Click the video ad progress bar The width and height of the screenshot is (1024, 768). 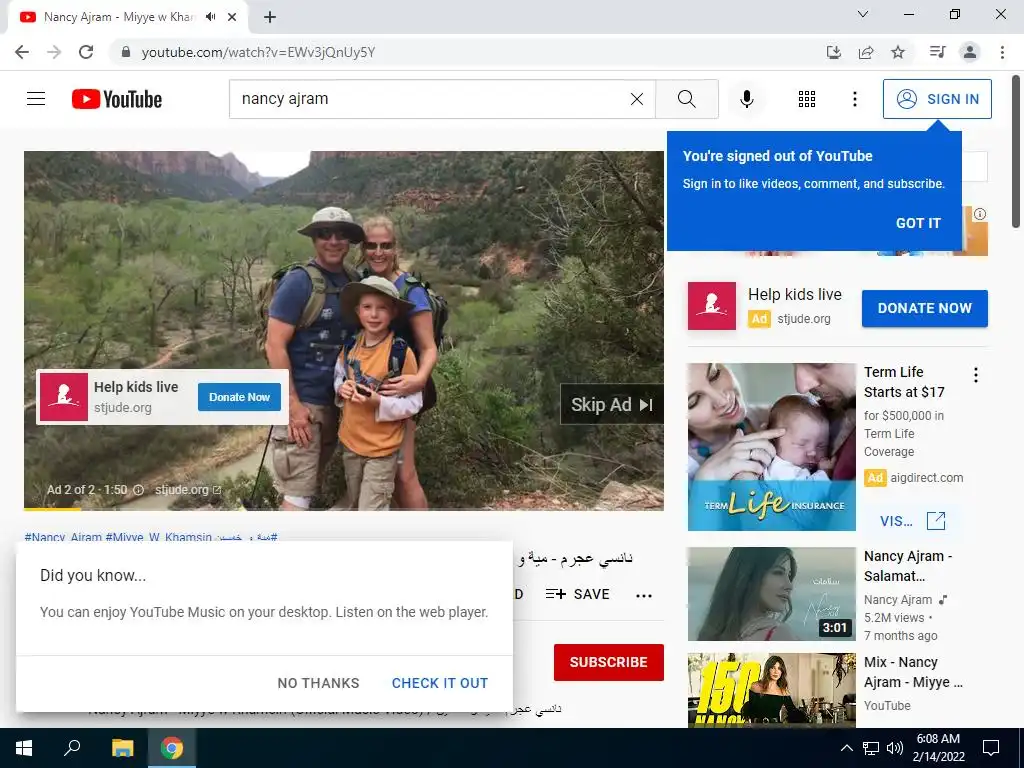(344, 509)
